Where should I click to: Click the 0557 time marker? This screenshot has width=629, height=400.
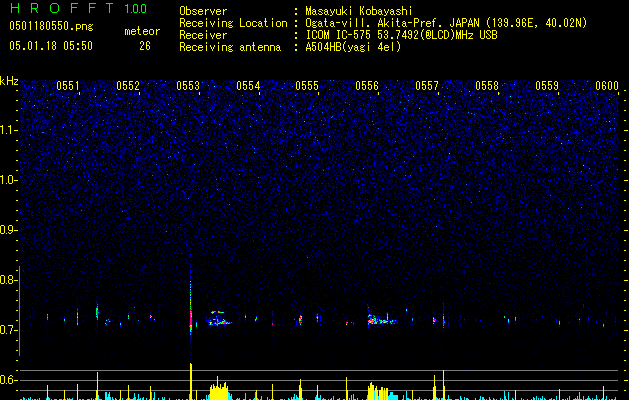tap(427, 86)
